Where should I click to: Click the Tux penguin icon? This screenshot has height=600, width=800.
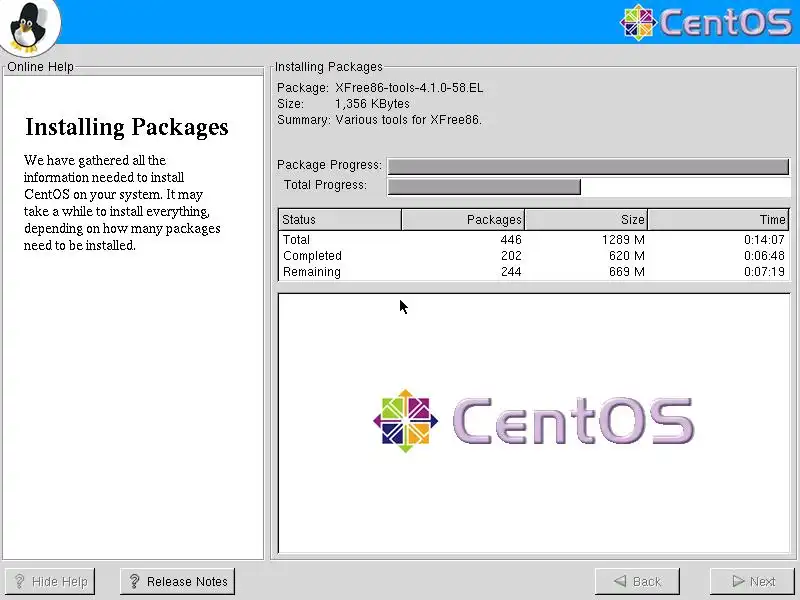[x=29, y=27]
